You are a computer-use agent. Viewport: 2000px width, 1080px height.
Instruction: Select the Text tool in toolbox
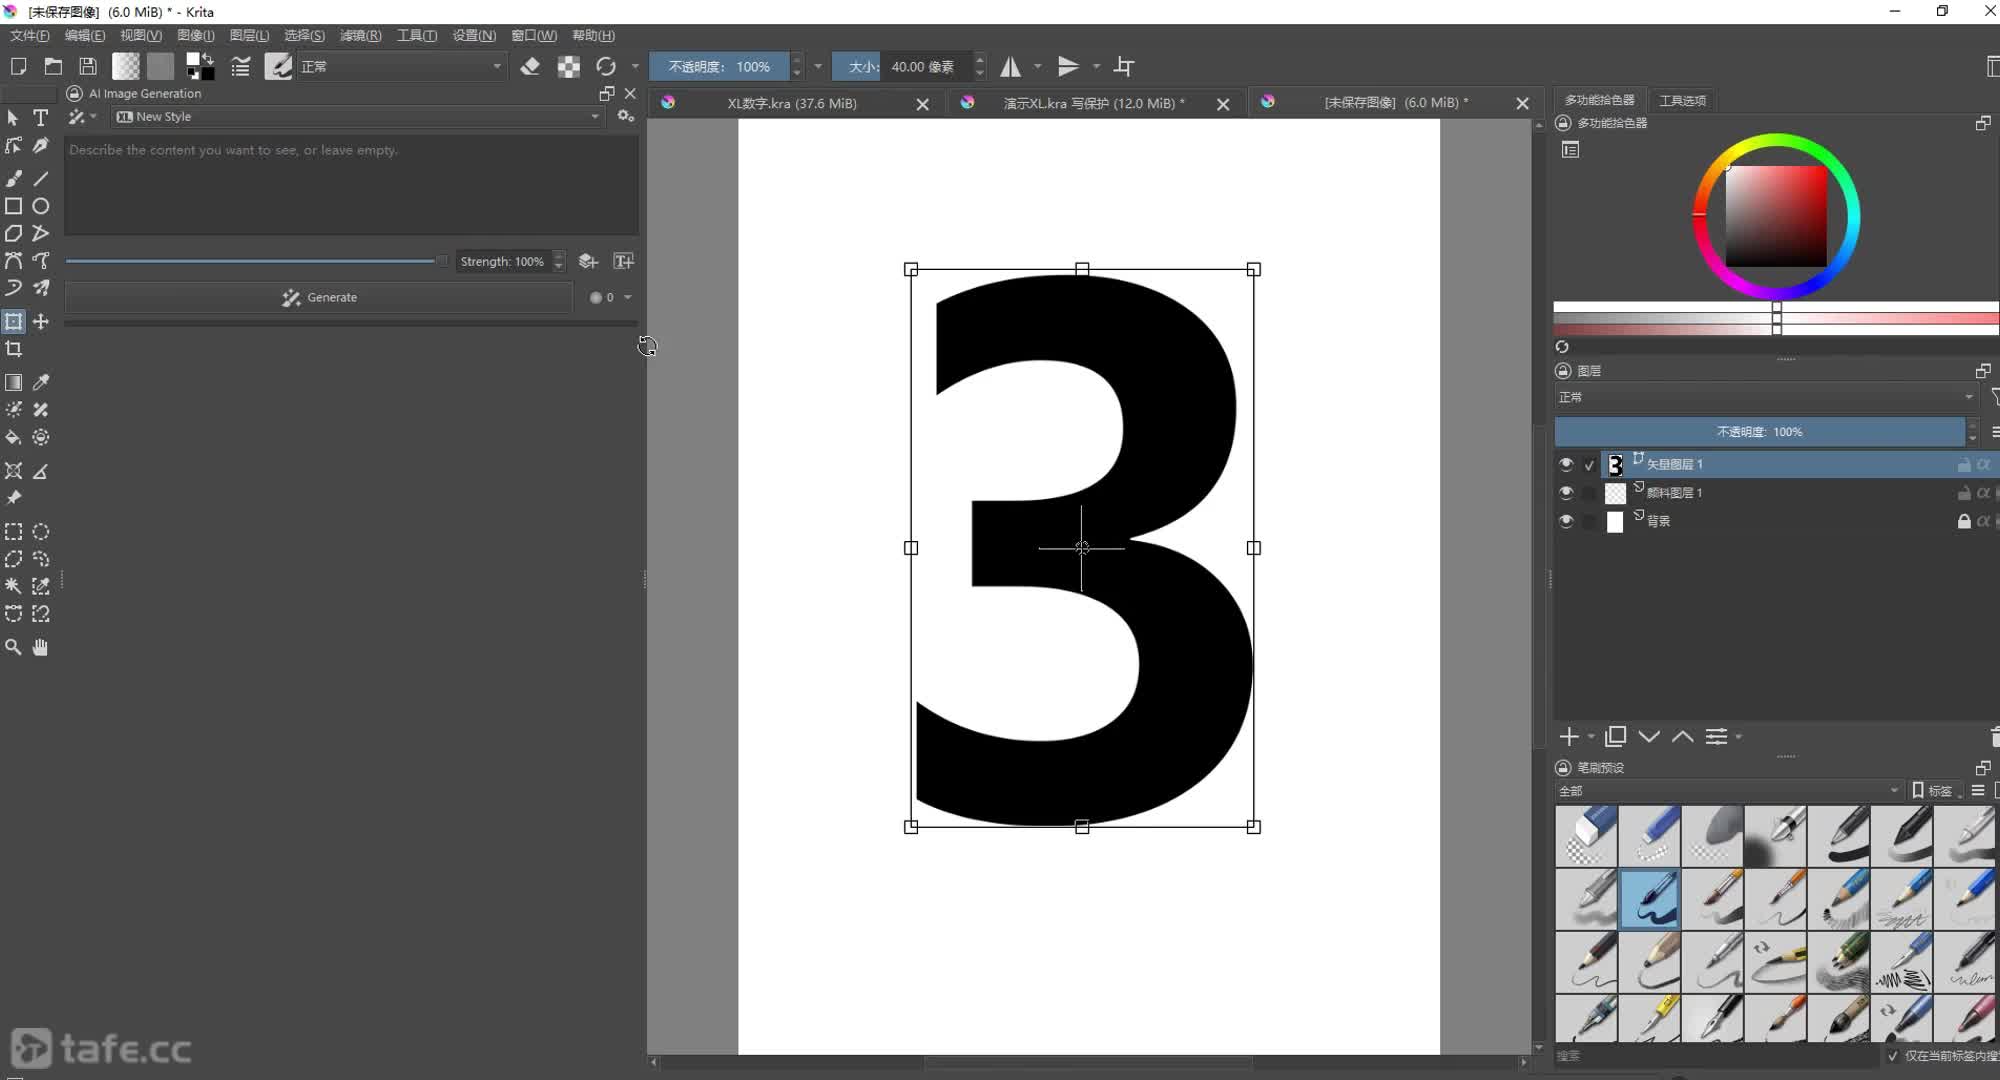41,118
